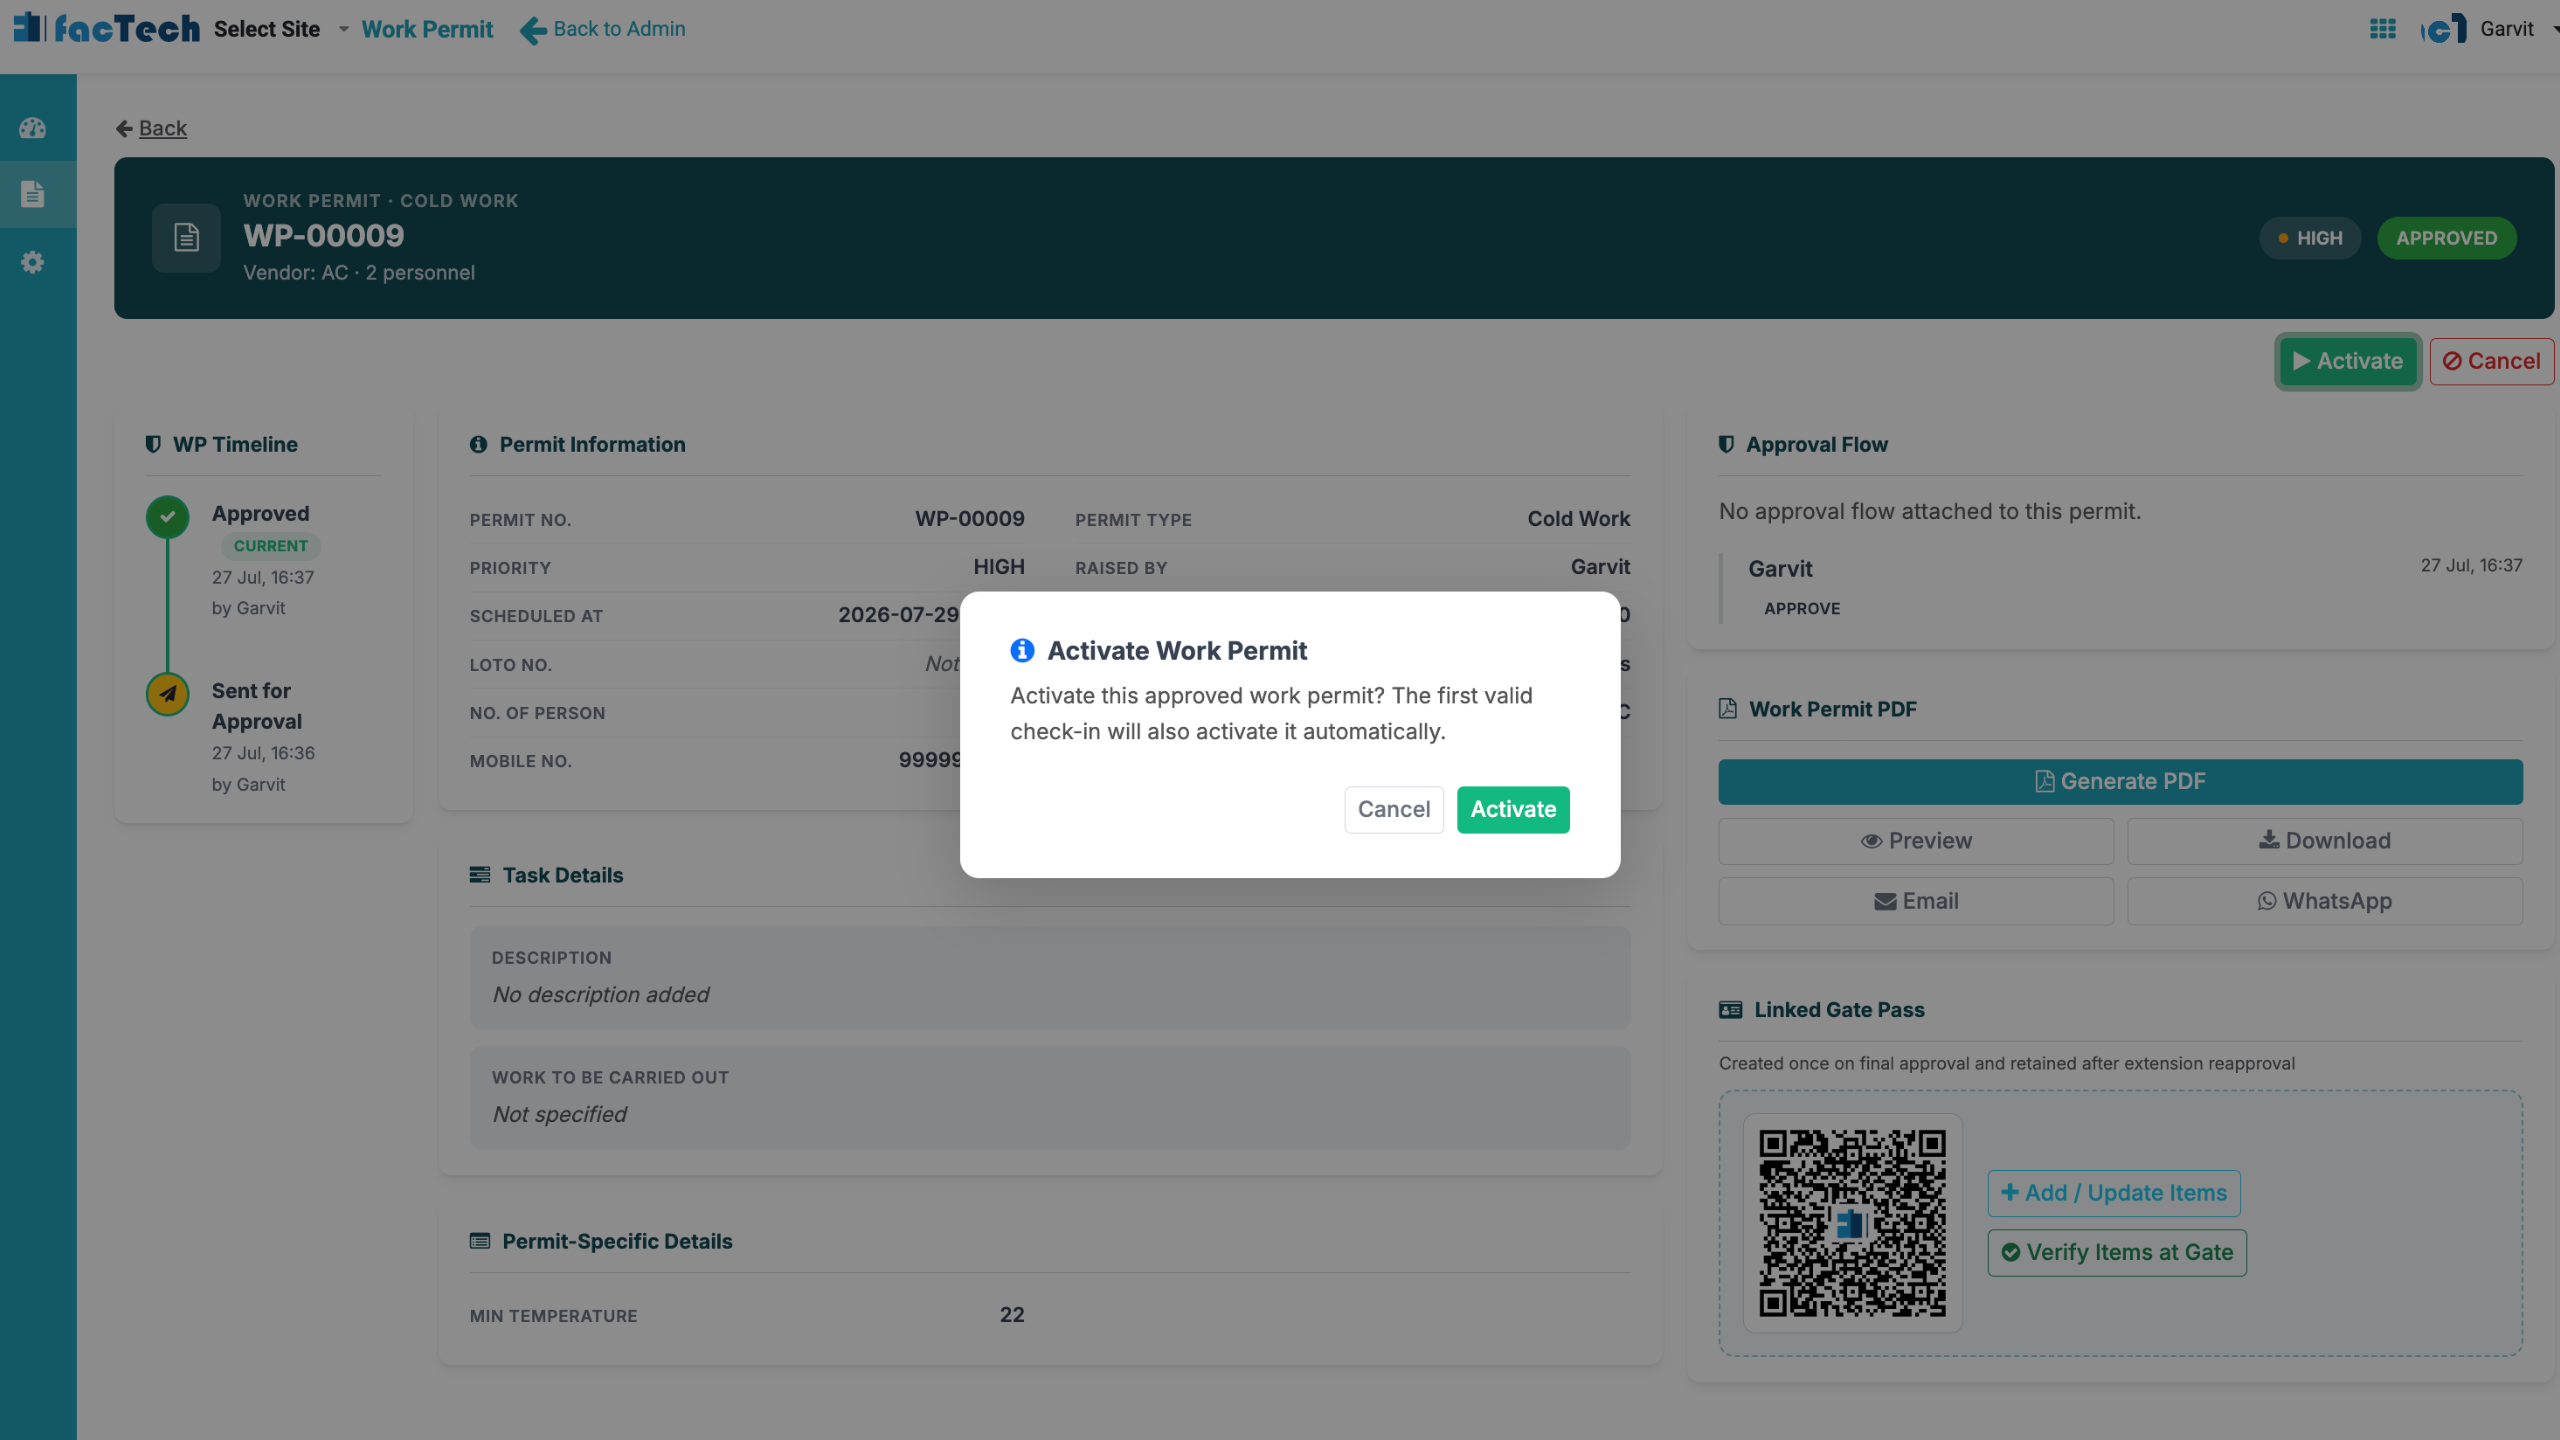Click Garvit in the Raised By row
2560x1440 pixels.
pos(1600,567)
